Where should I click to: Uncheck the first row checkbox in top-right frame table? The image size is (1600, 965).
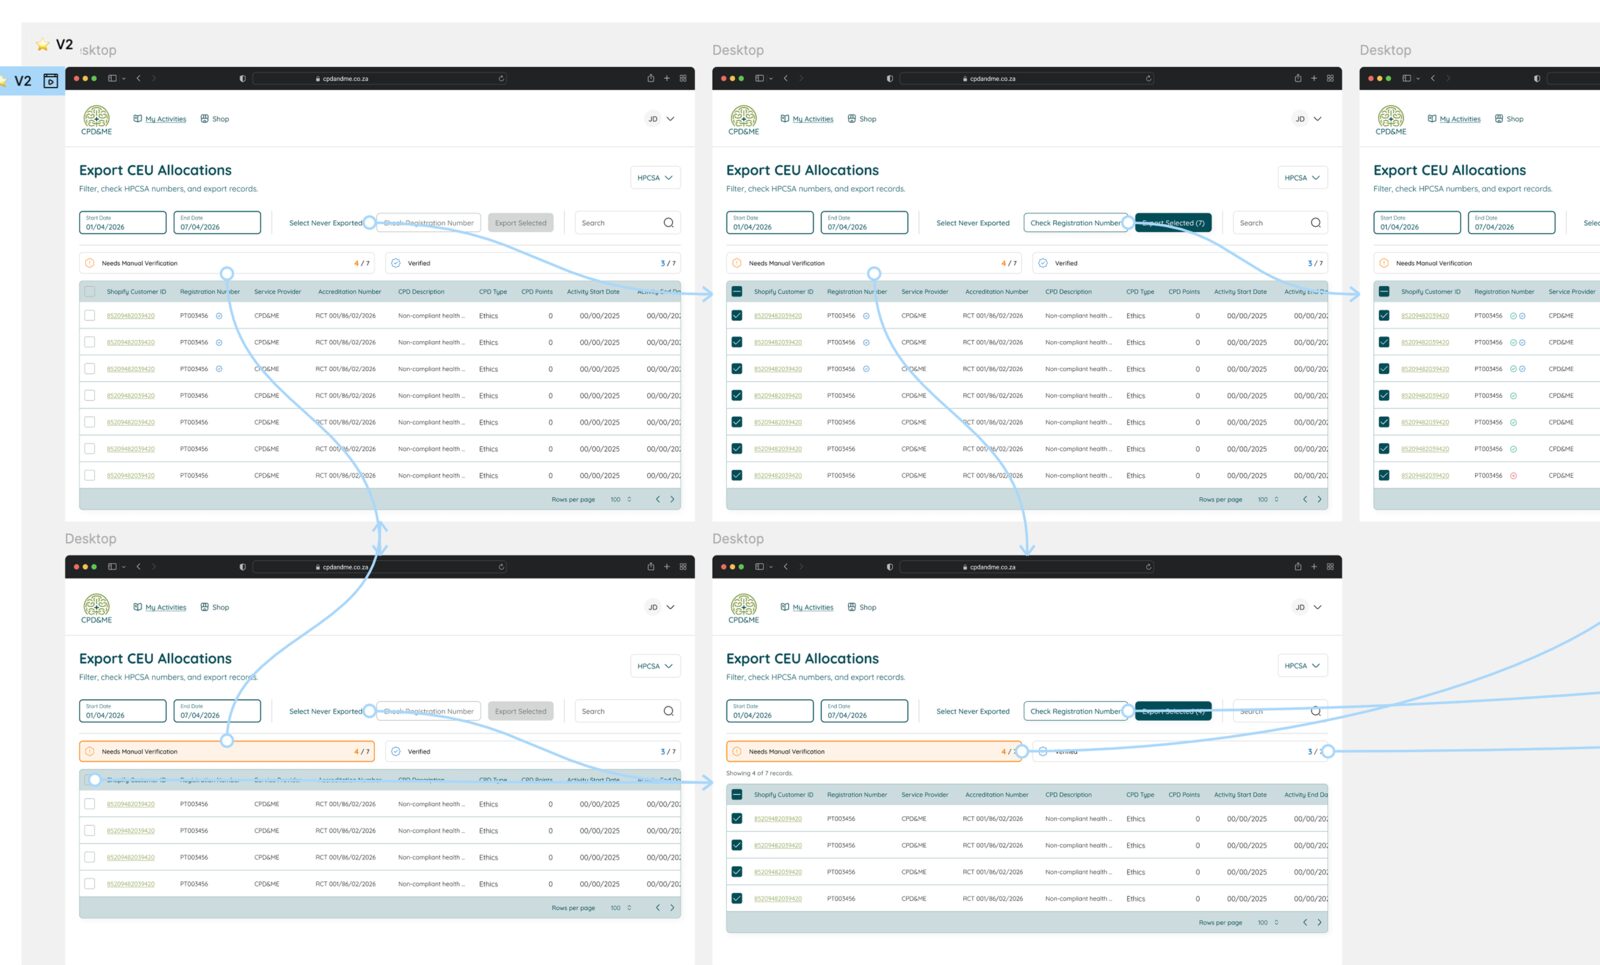coord(1384,315)
